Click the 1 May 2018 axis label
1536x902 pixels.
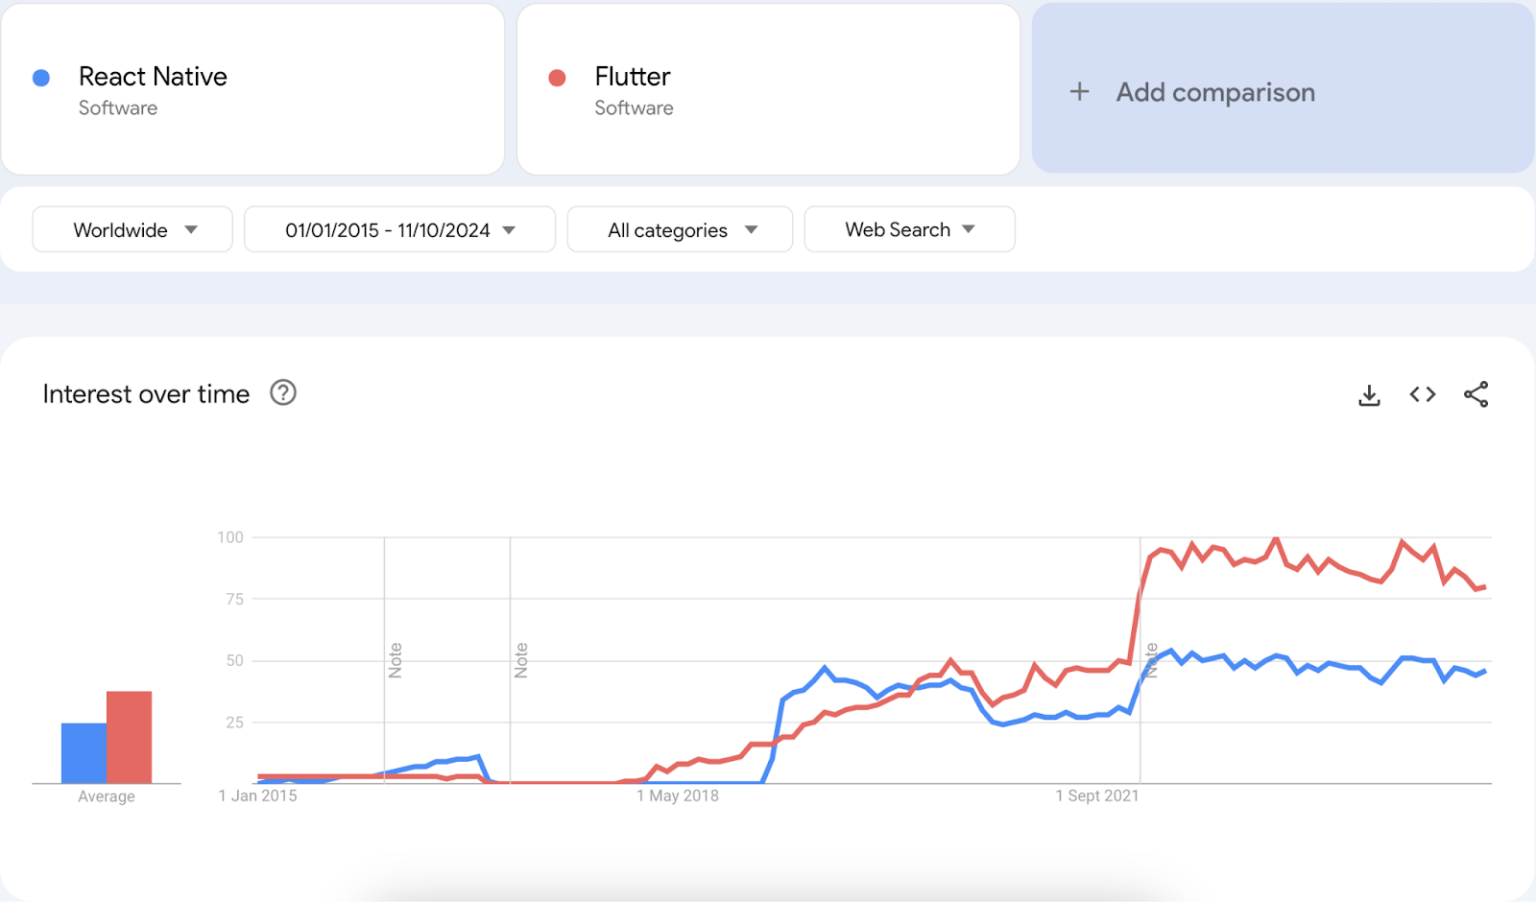pyautogui.click(x=678, y=795)
